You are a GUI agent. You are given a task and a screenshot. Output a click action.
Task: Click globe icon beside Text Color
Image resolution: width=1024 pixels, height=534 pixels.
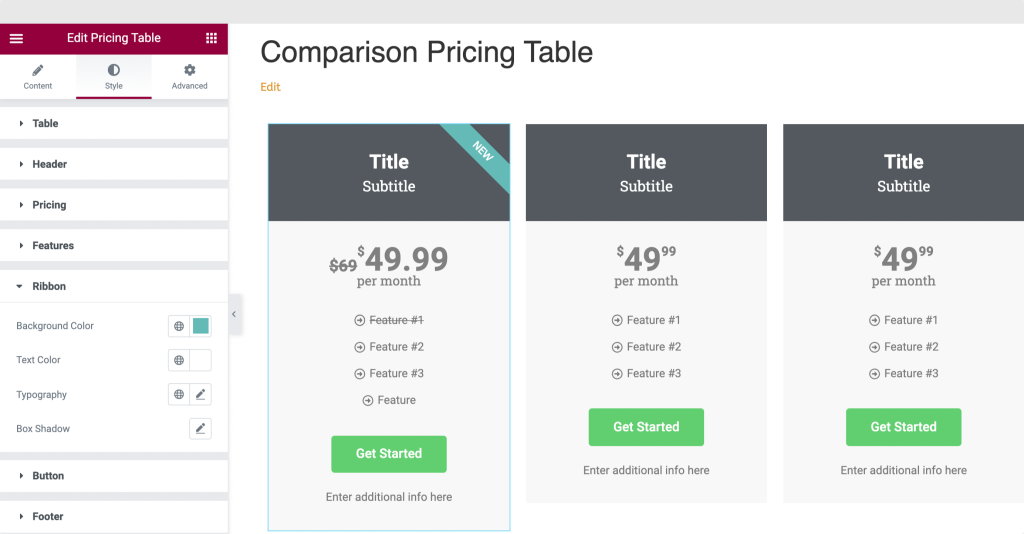tap(179, 360)
